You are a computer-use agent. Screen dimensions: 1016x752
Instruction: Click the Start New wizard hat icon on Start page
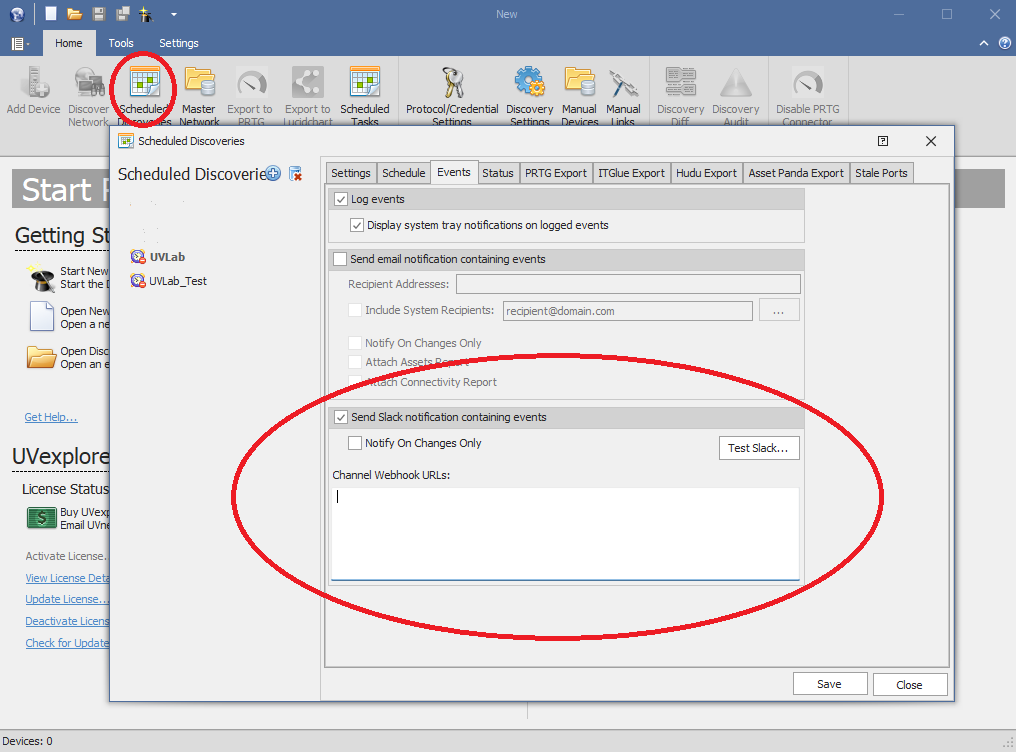[x=41, y=278]
